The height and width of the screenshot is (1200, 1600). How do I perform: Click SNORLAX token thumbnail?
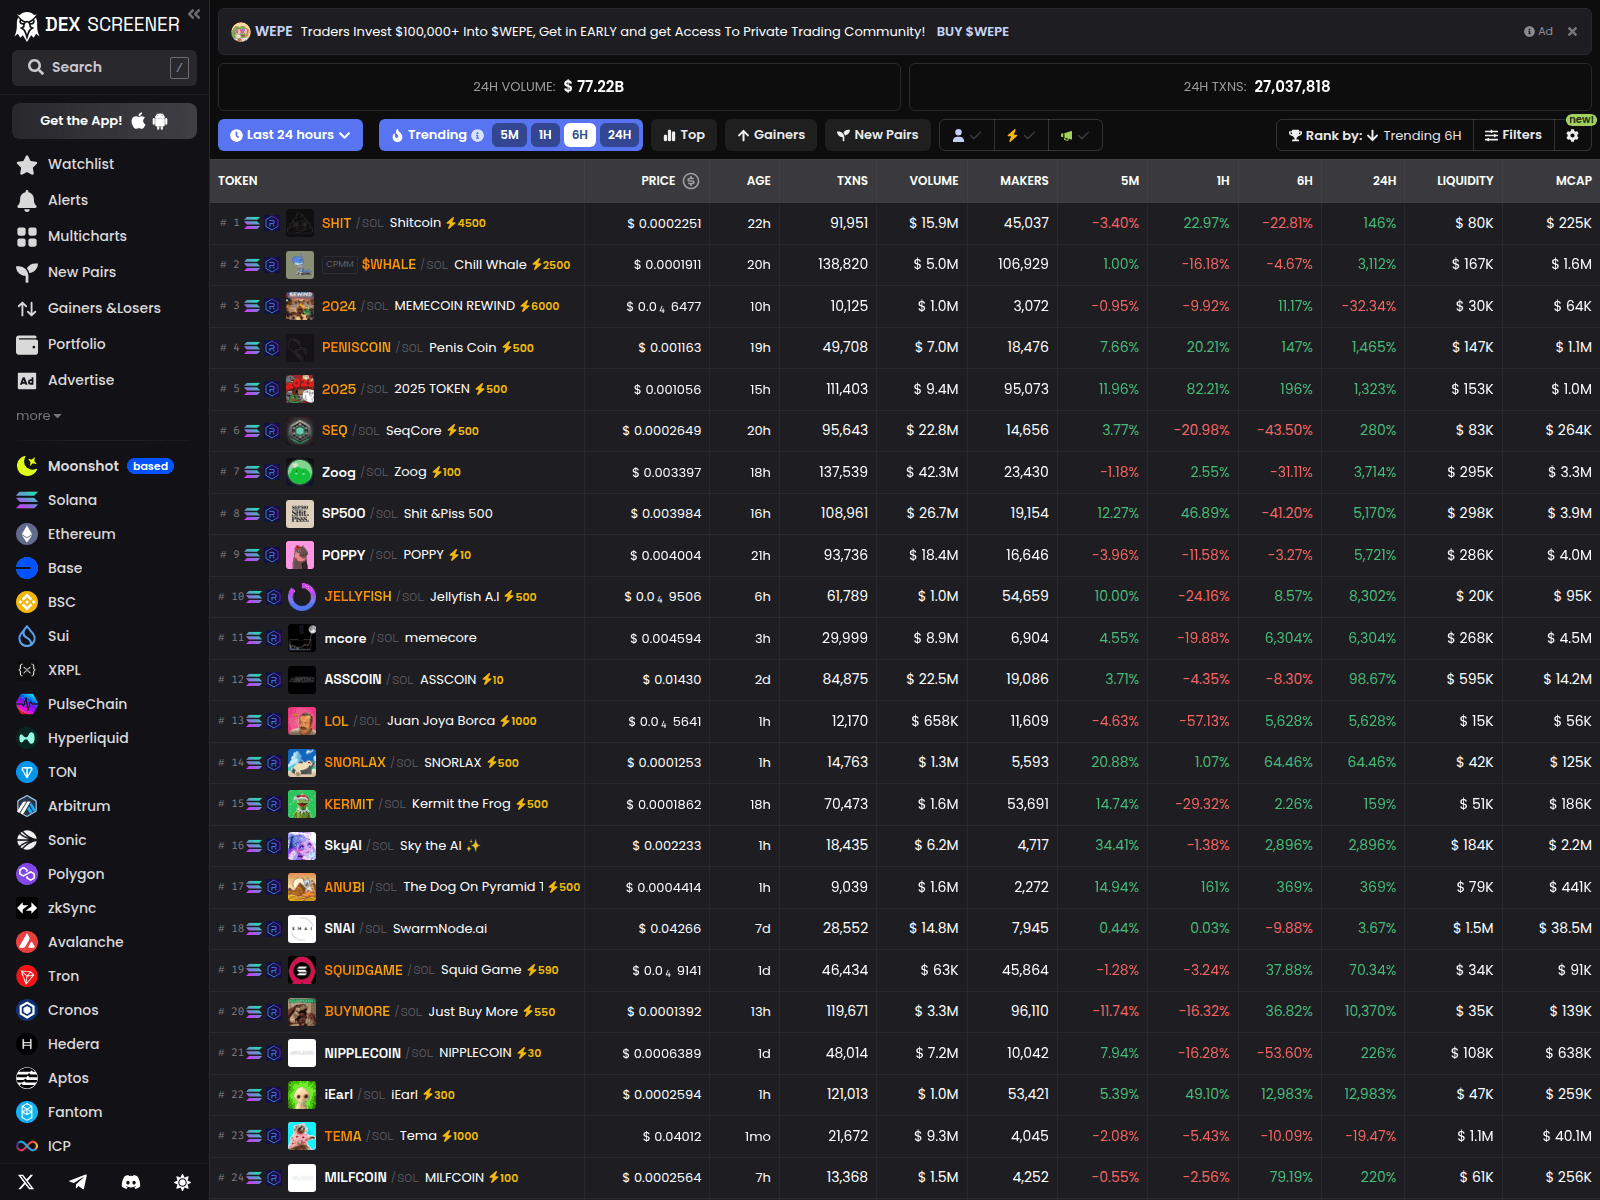tap(302, 763)
